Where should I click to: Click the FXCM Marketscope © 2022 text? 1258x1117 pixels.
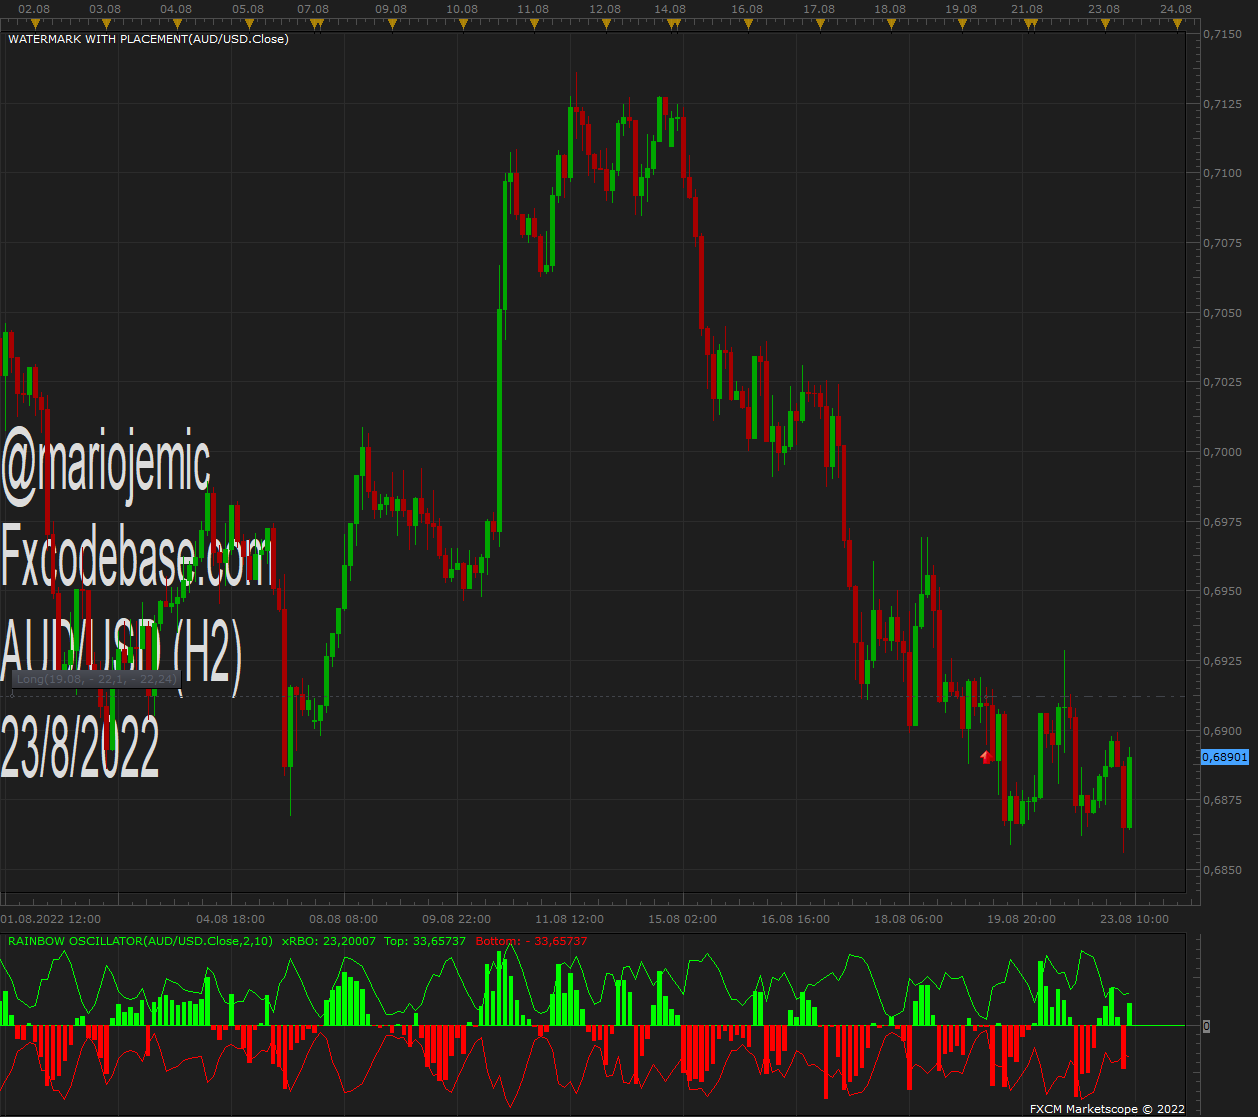point(1107,1109)
